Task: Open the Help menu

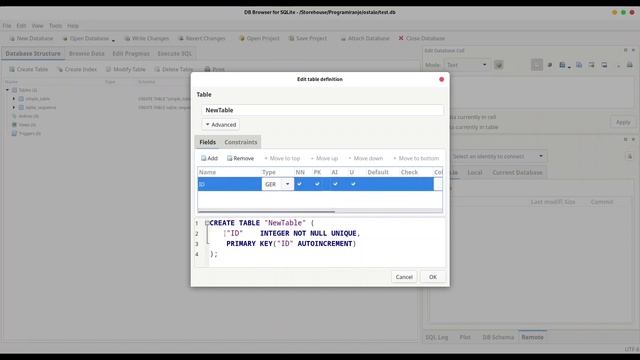Action: [x=73, y=26]
